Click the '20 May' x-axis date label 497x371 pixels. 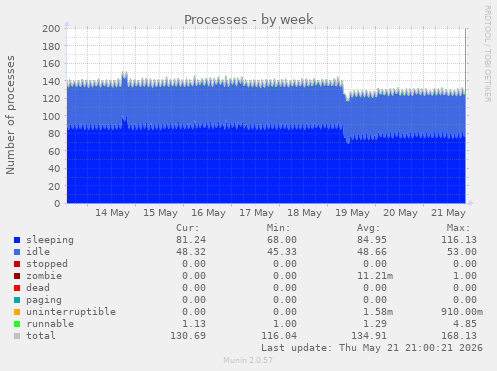[x=400, y=213]
